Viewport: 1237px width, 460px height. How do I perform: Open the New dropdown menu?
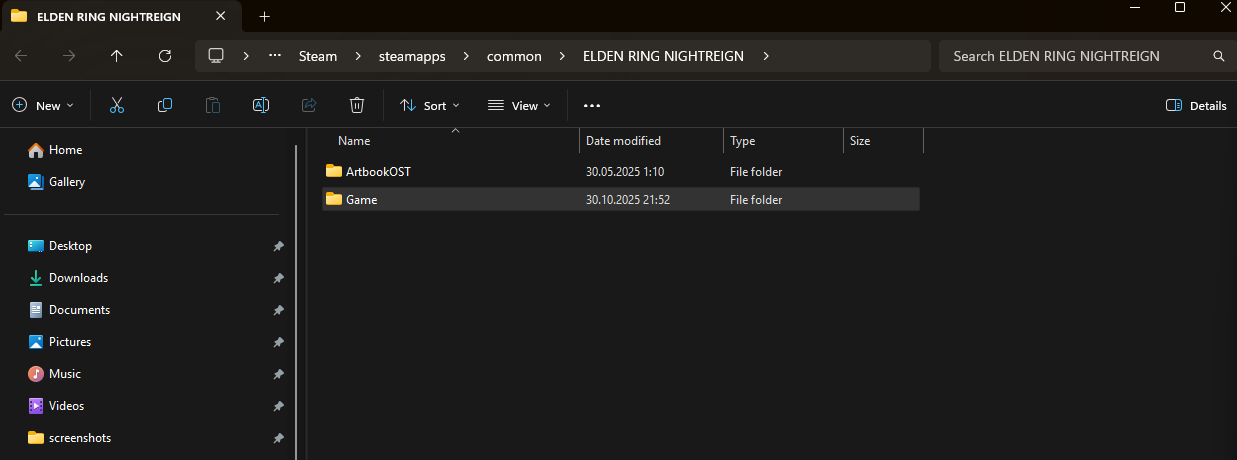43,105
